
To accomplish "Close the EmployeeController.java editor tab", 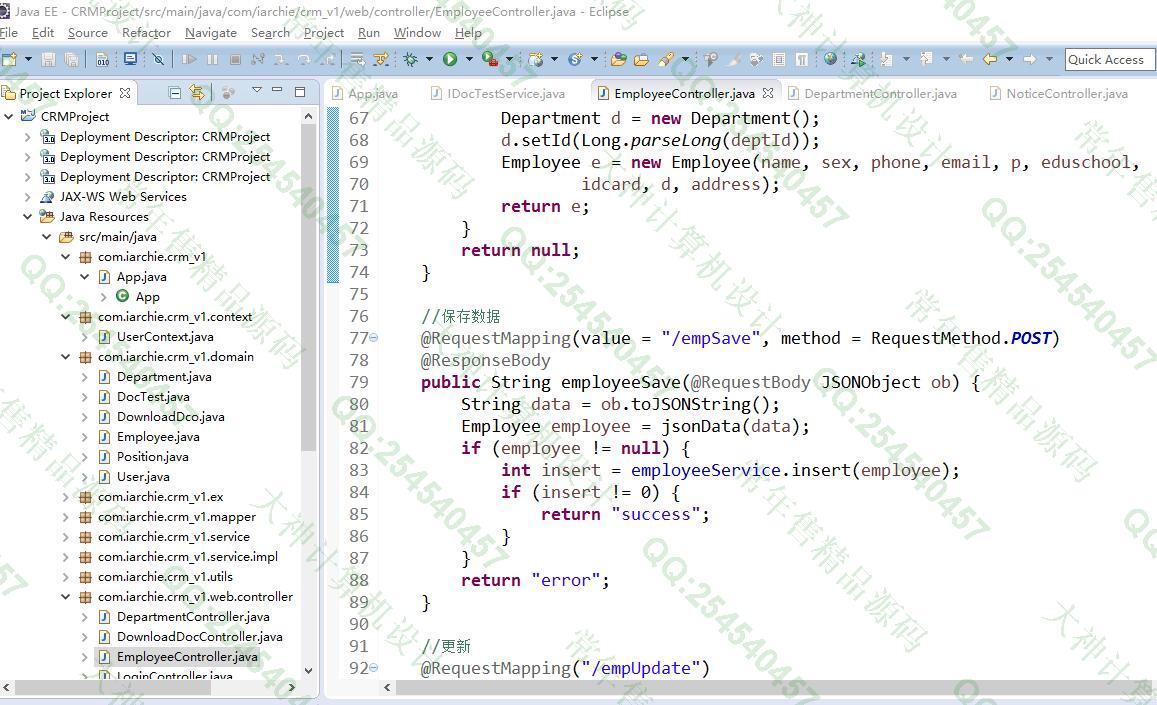I will click(768, 93).
